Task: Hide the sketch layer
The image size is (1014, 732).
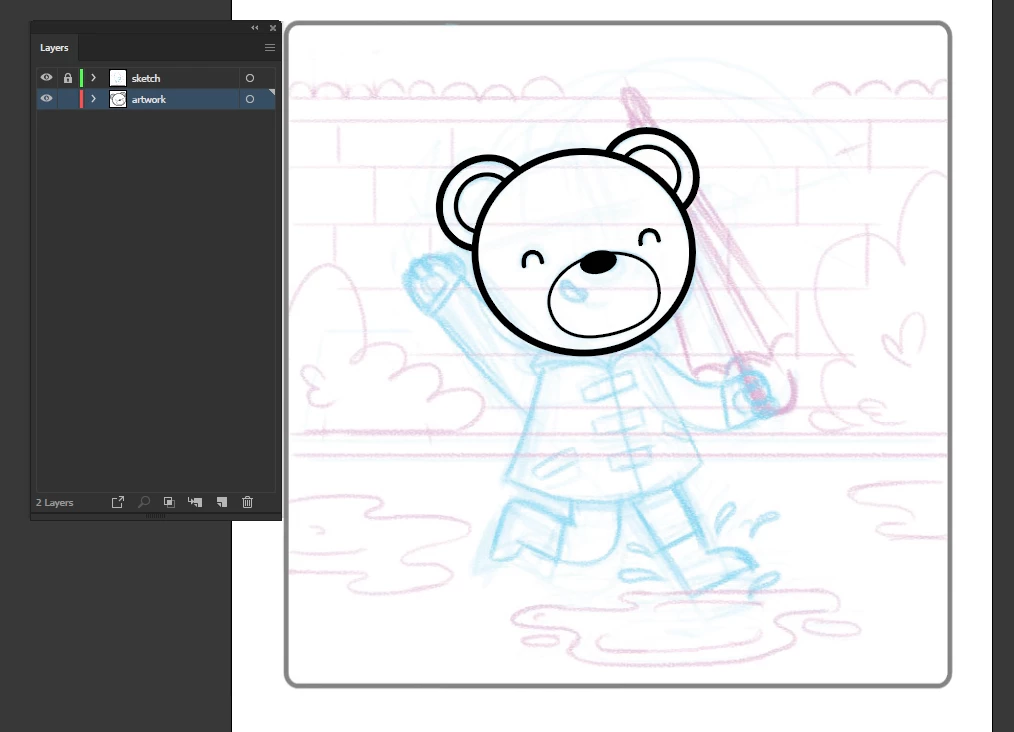Action: [x=46, y=77]
